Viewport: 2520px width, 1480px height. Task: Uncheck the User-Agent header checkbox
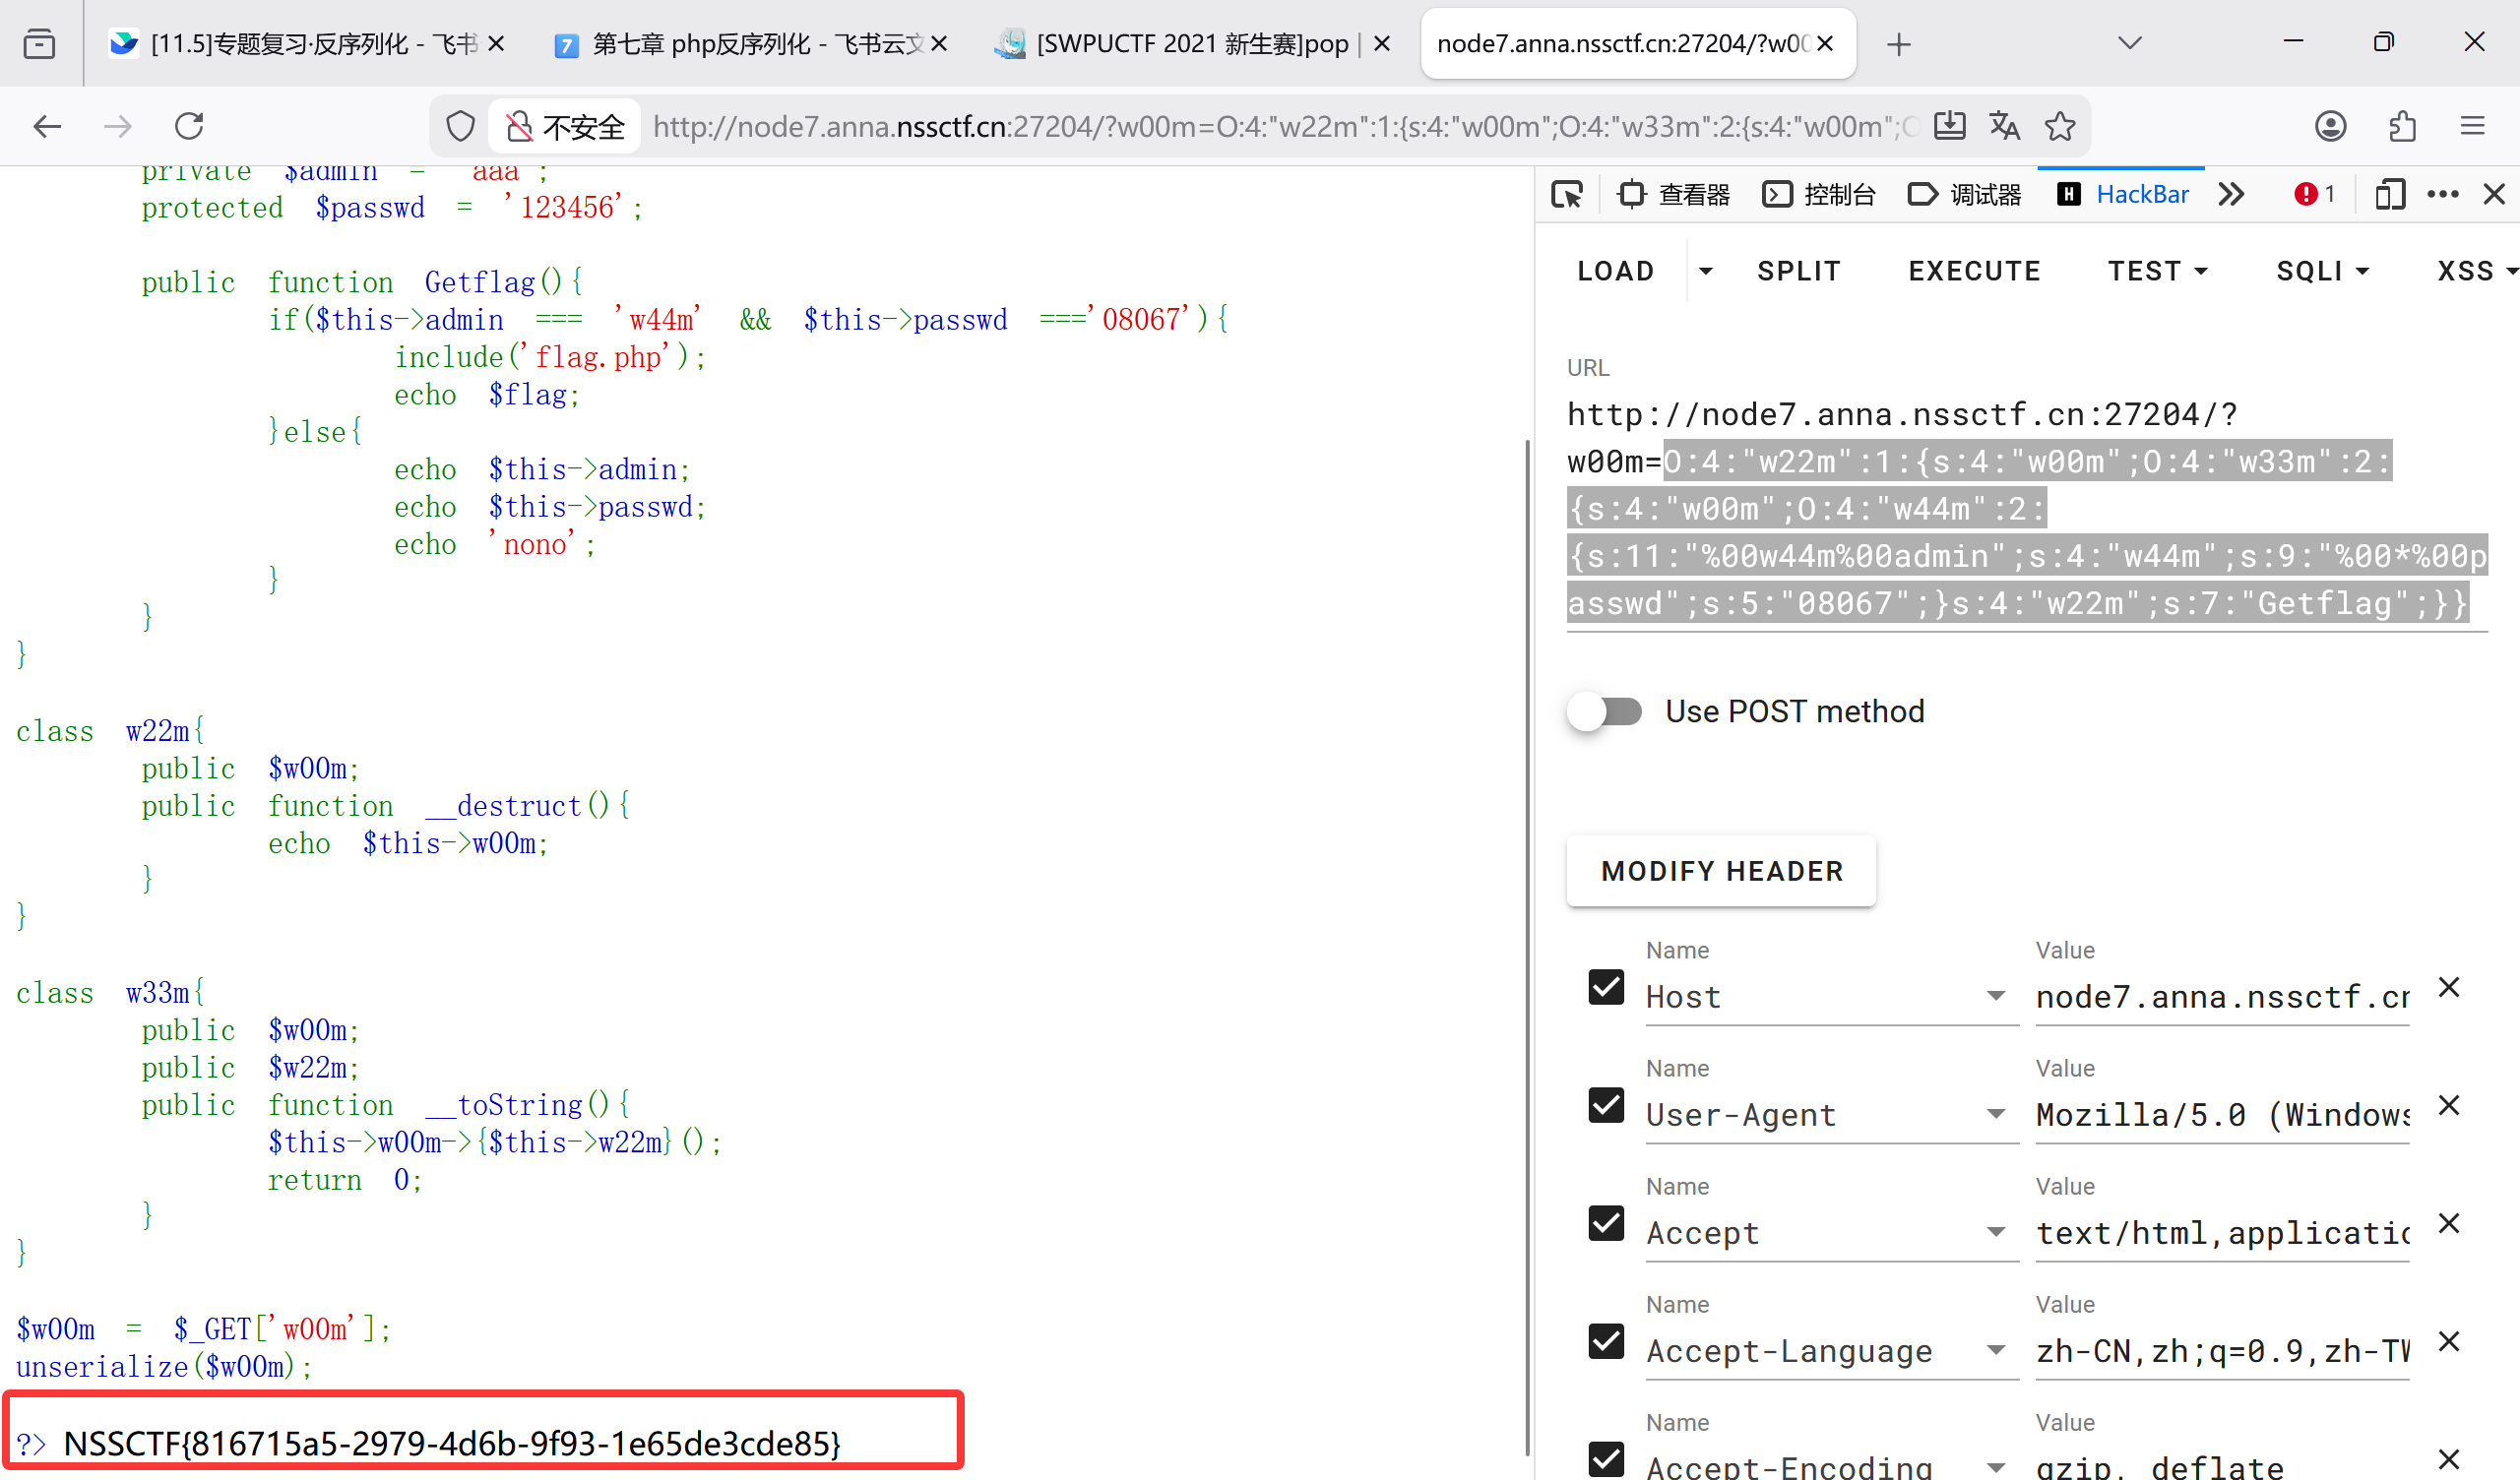(x=1606, y=1105)
